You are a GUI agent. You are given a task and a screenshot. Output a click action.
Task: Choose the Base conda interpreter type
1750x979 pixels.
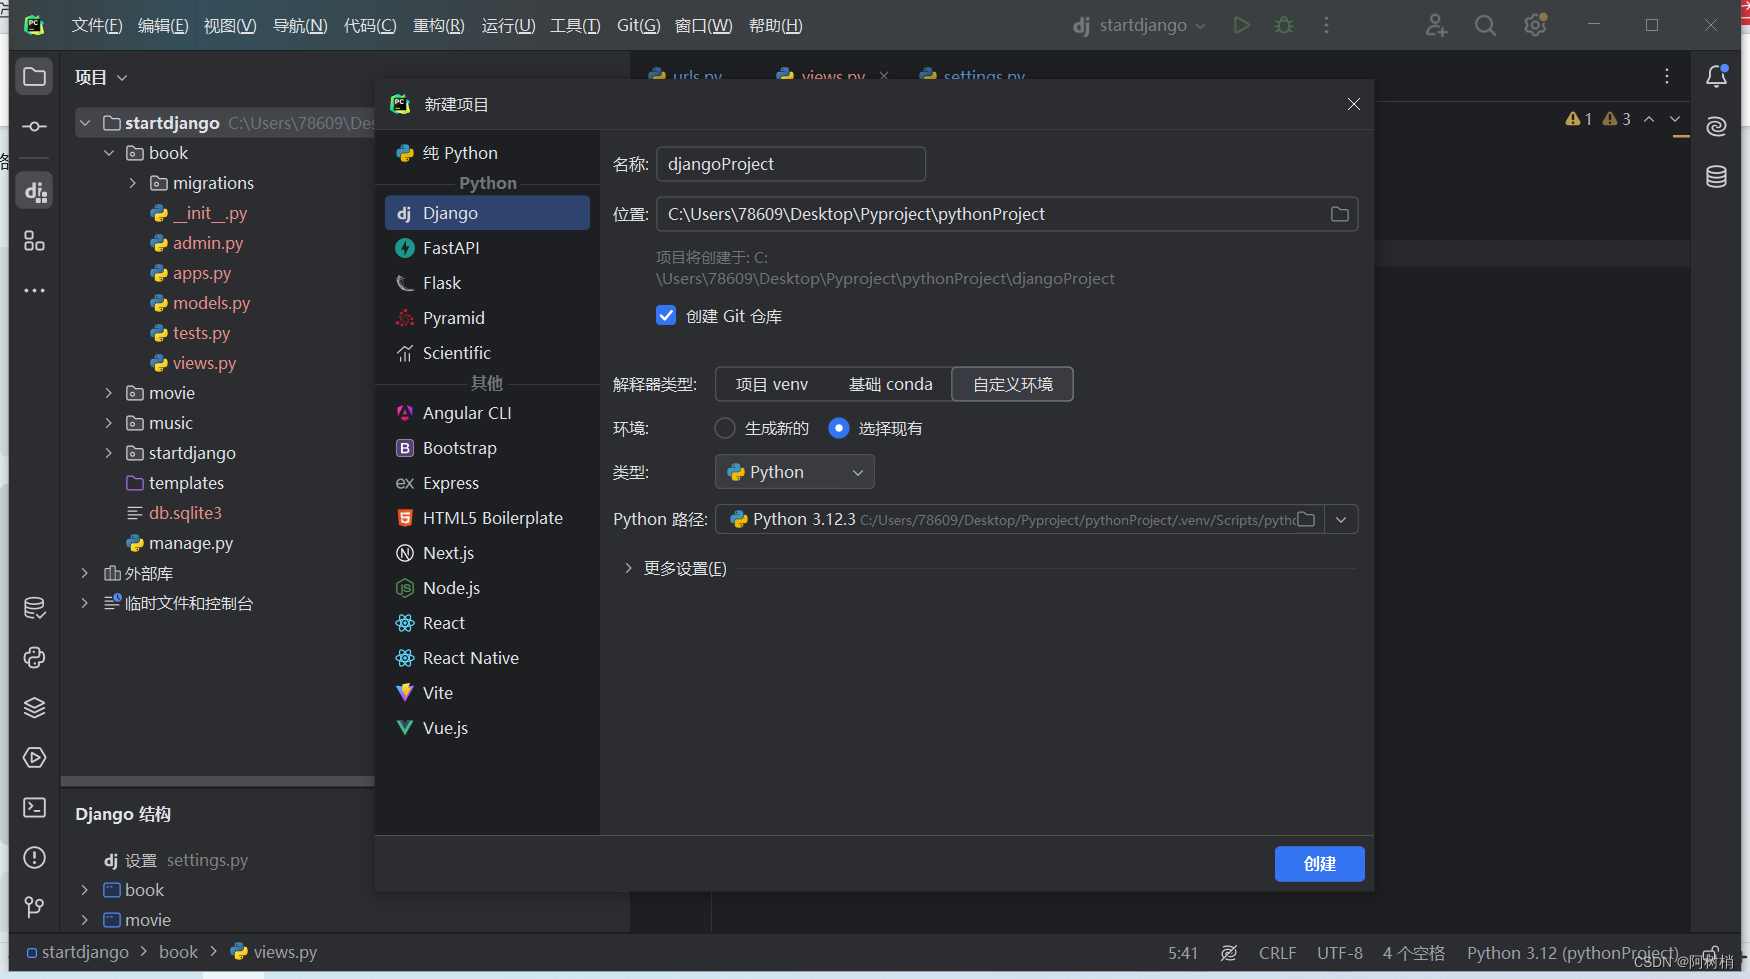click(x=890, y=384)
